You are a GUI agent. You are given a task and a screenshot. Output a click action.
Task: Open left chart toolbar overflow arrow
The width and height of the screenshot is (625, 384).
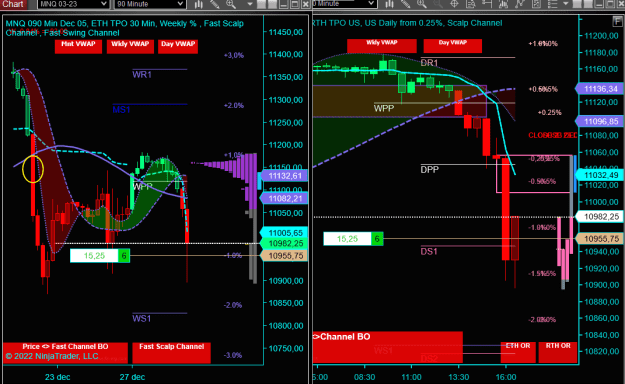(x=250, y=4)
